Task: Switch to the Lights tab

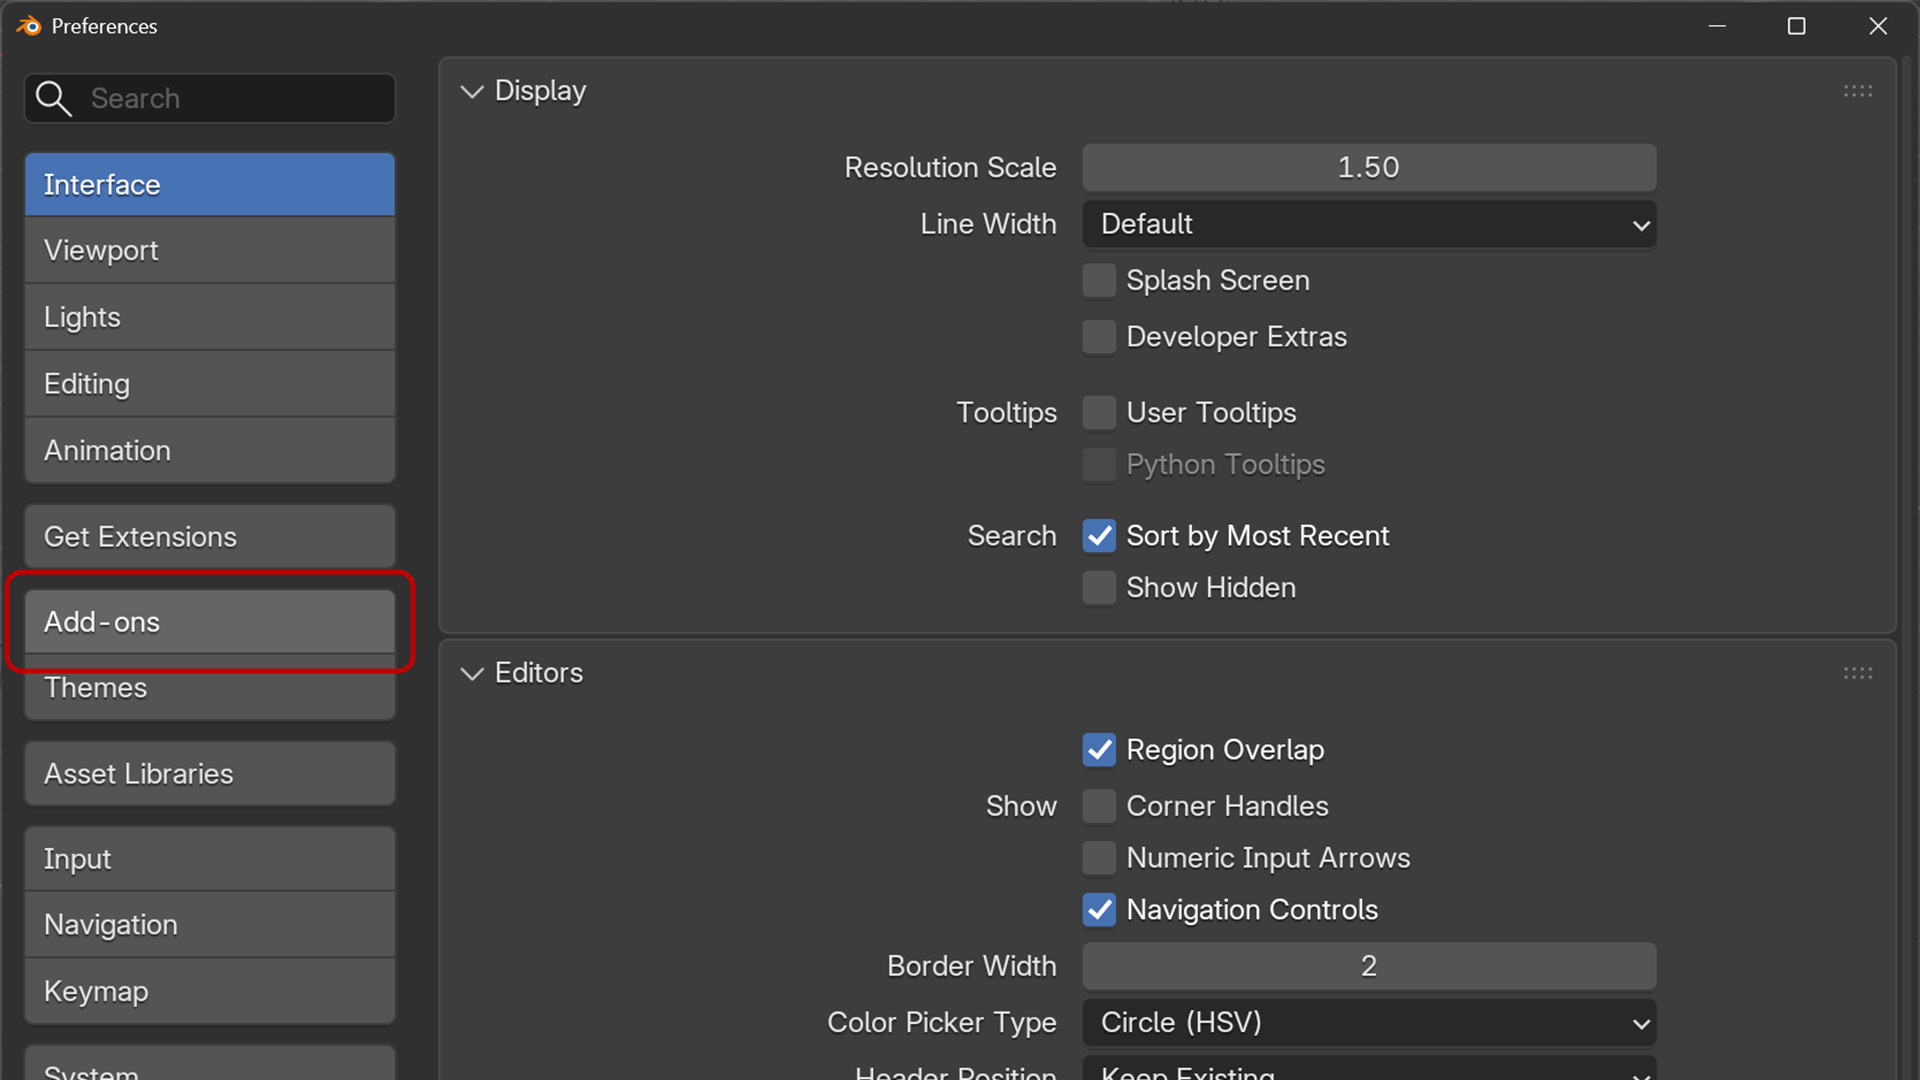Action: click(x=210, y=317)
